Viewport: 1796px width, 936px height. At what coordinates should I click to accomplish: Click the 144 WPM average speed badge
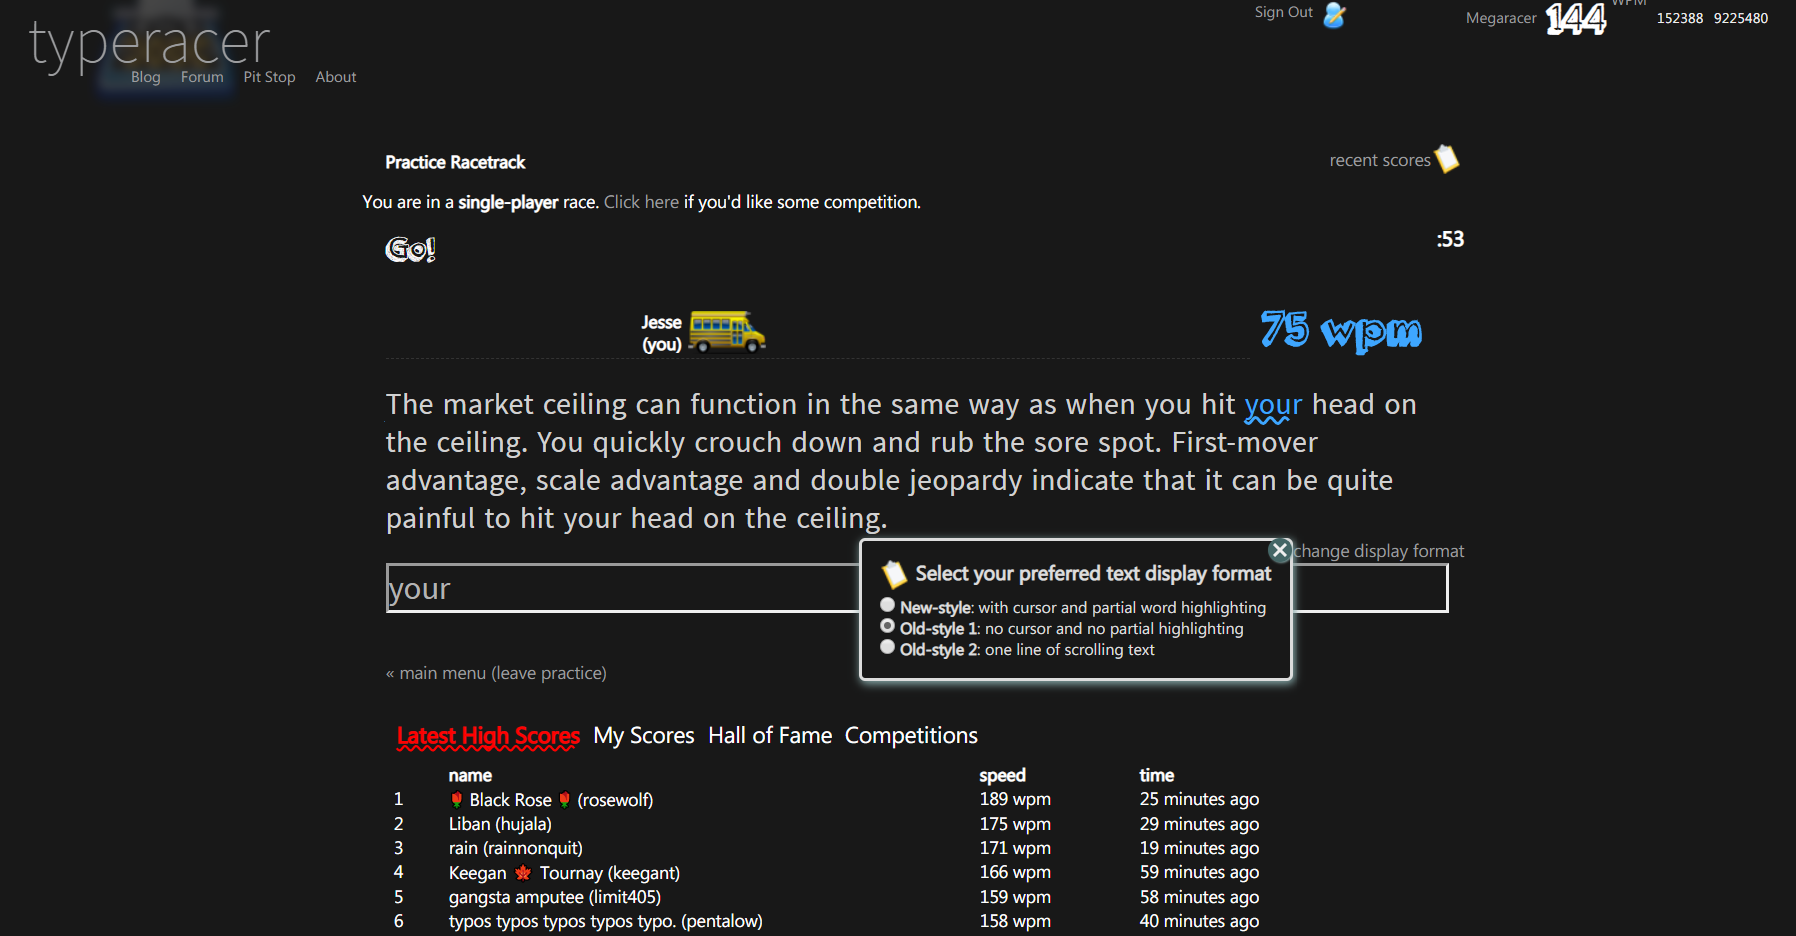pyautogui.click(x=1576, y=19)
